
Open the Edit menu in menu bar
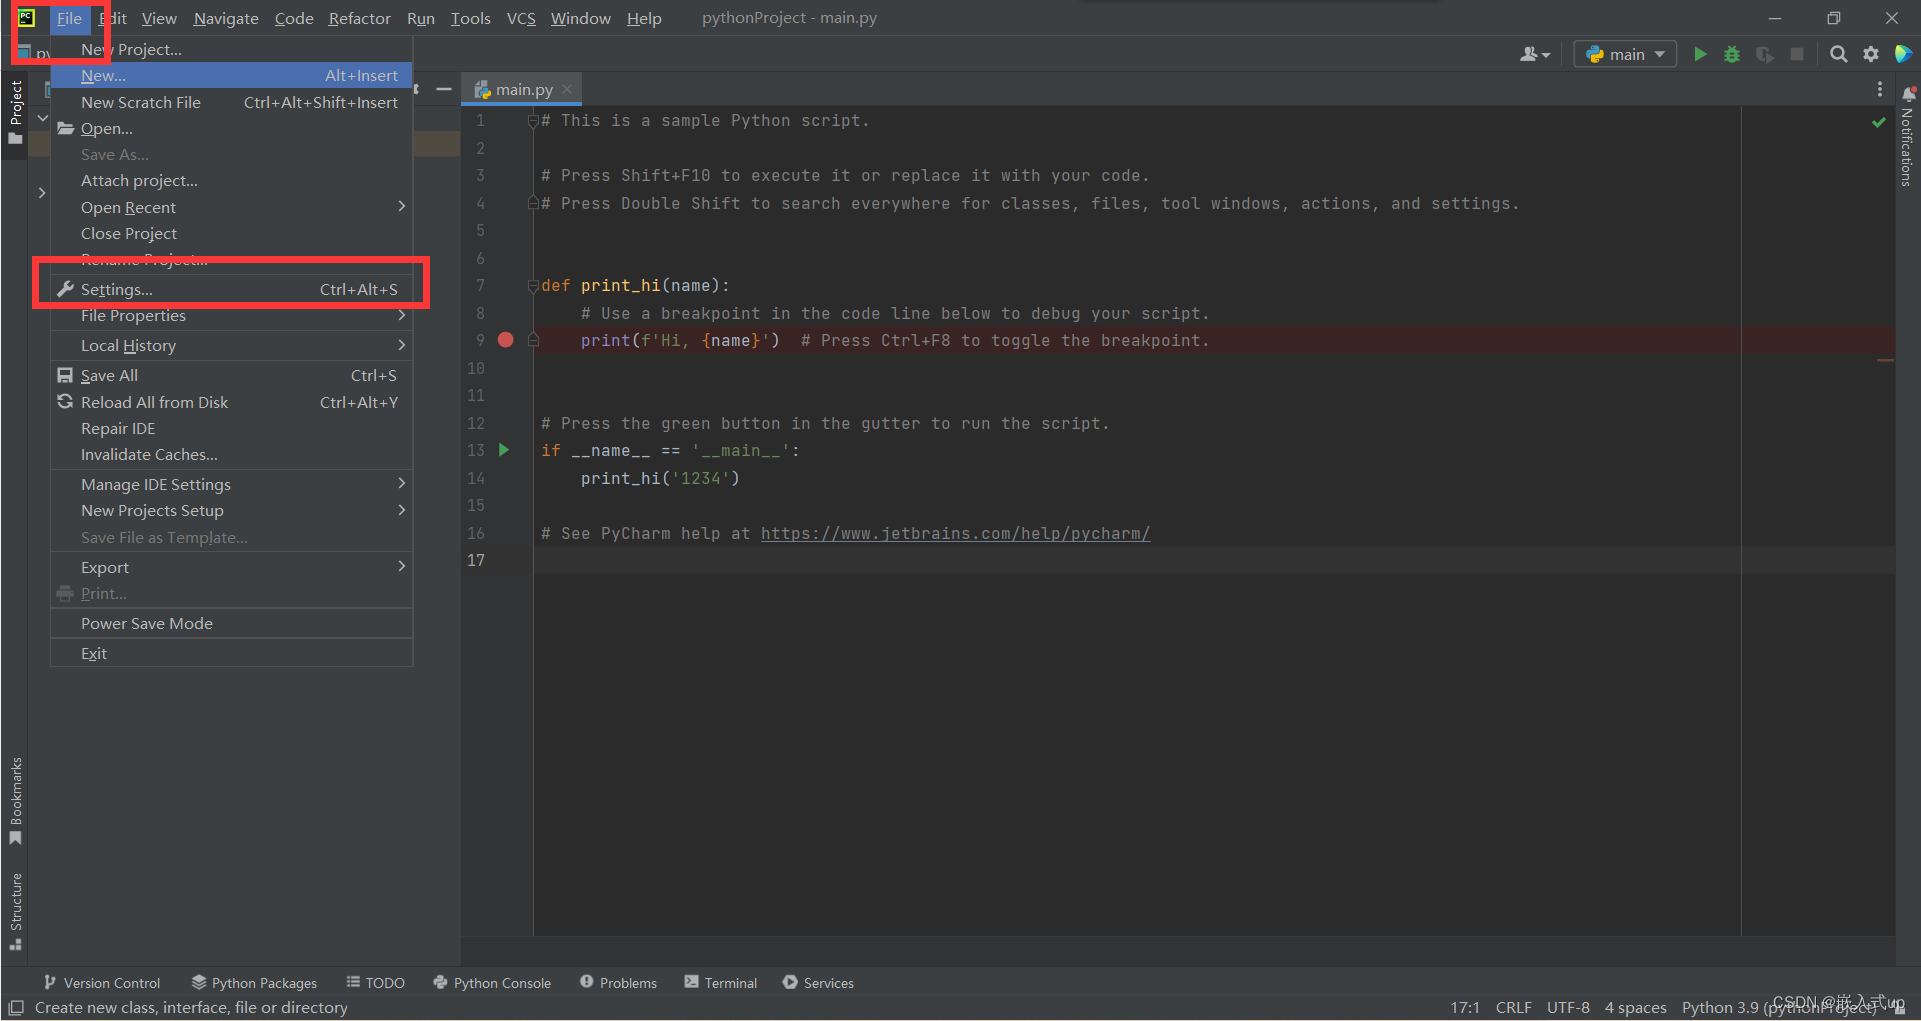tap(112, 18)
